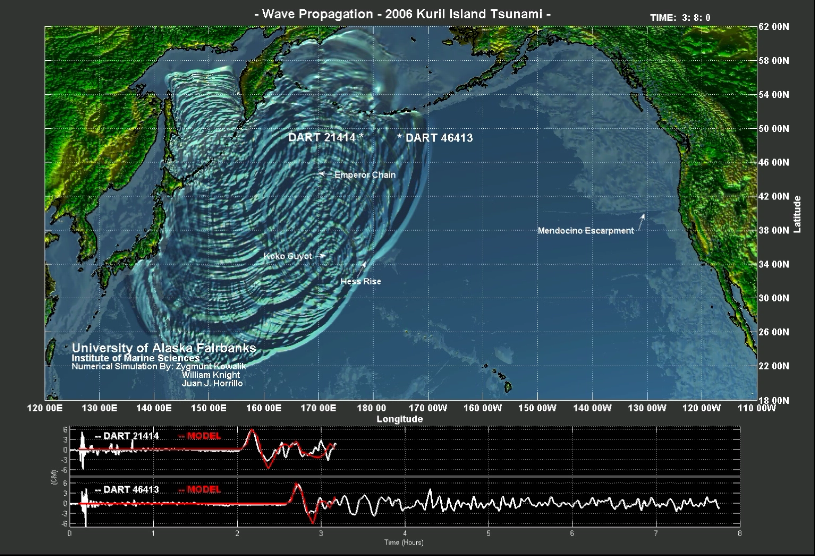Click red MODEL legend in lower chart
815x556 pixels.
coord(200,489)
